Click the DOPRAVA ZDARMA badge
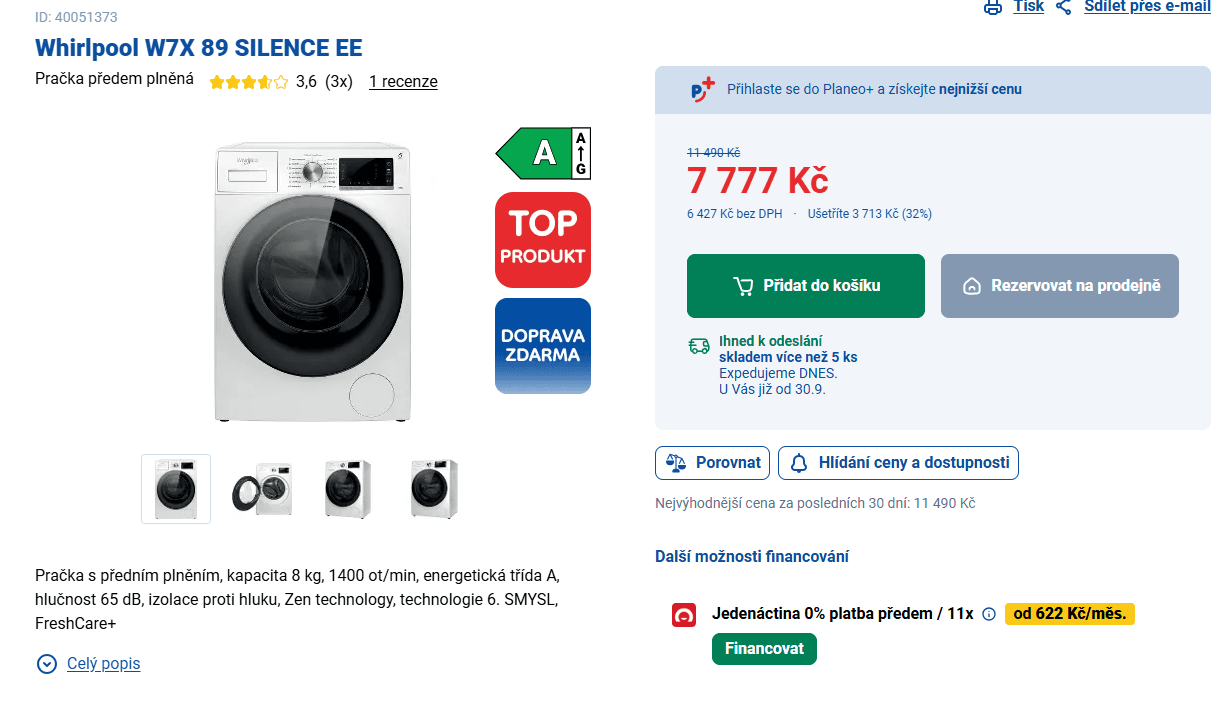Screen dimensions: 1225x704 [x=543, y=346]
